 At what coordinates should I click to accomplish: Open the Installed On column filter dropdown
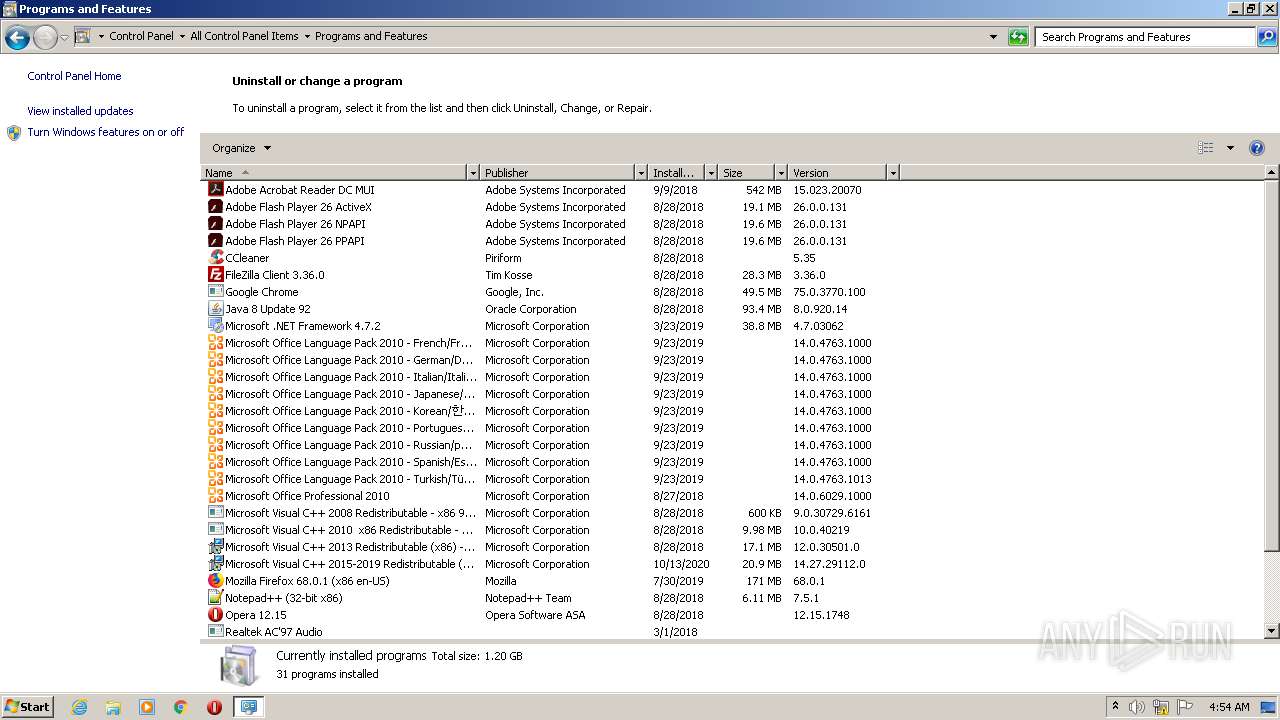pyautogui.click(x=711, y=173)
